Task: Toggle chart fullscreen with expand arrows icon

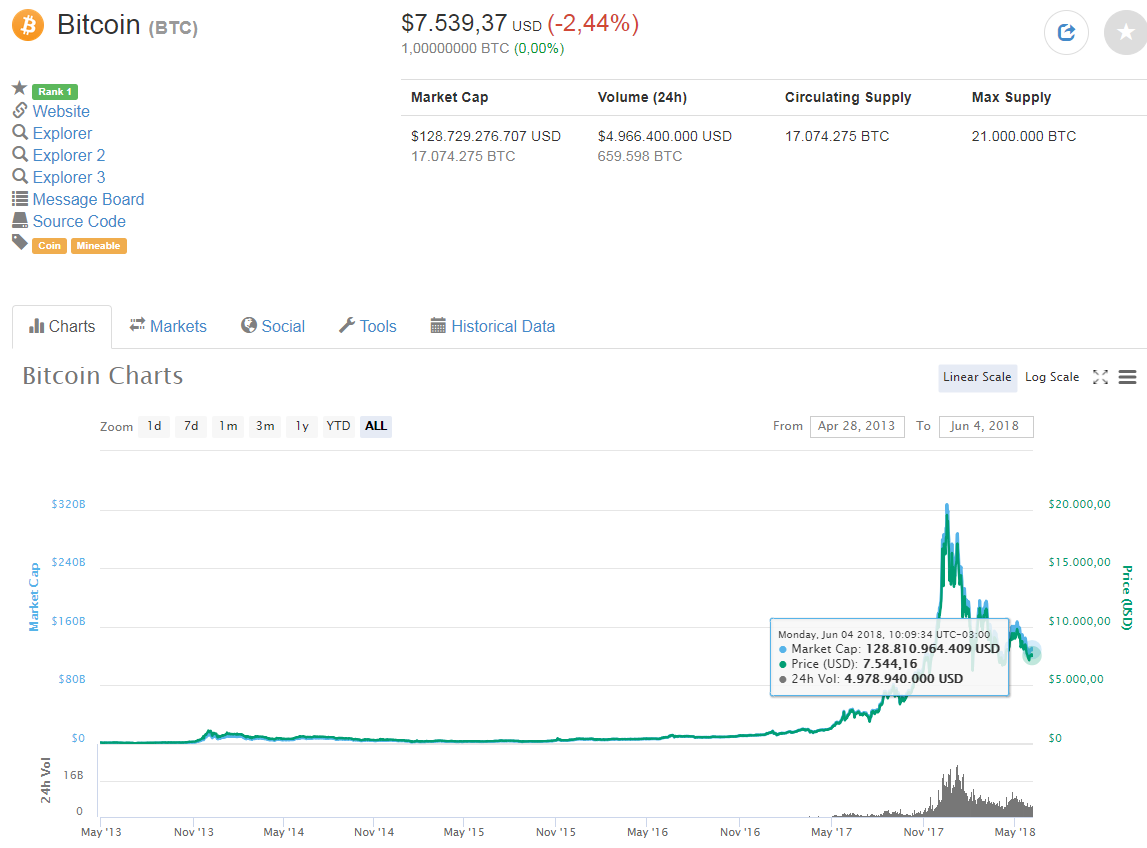Action: (x=1100, y=377)
